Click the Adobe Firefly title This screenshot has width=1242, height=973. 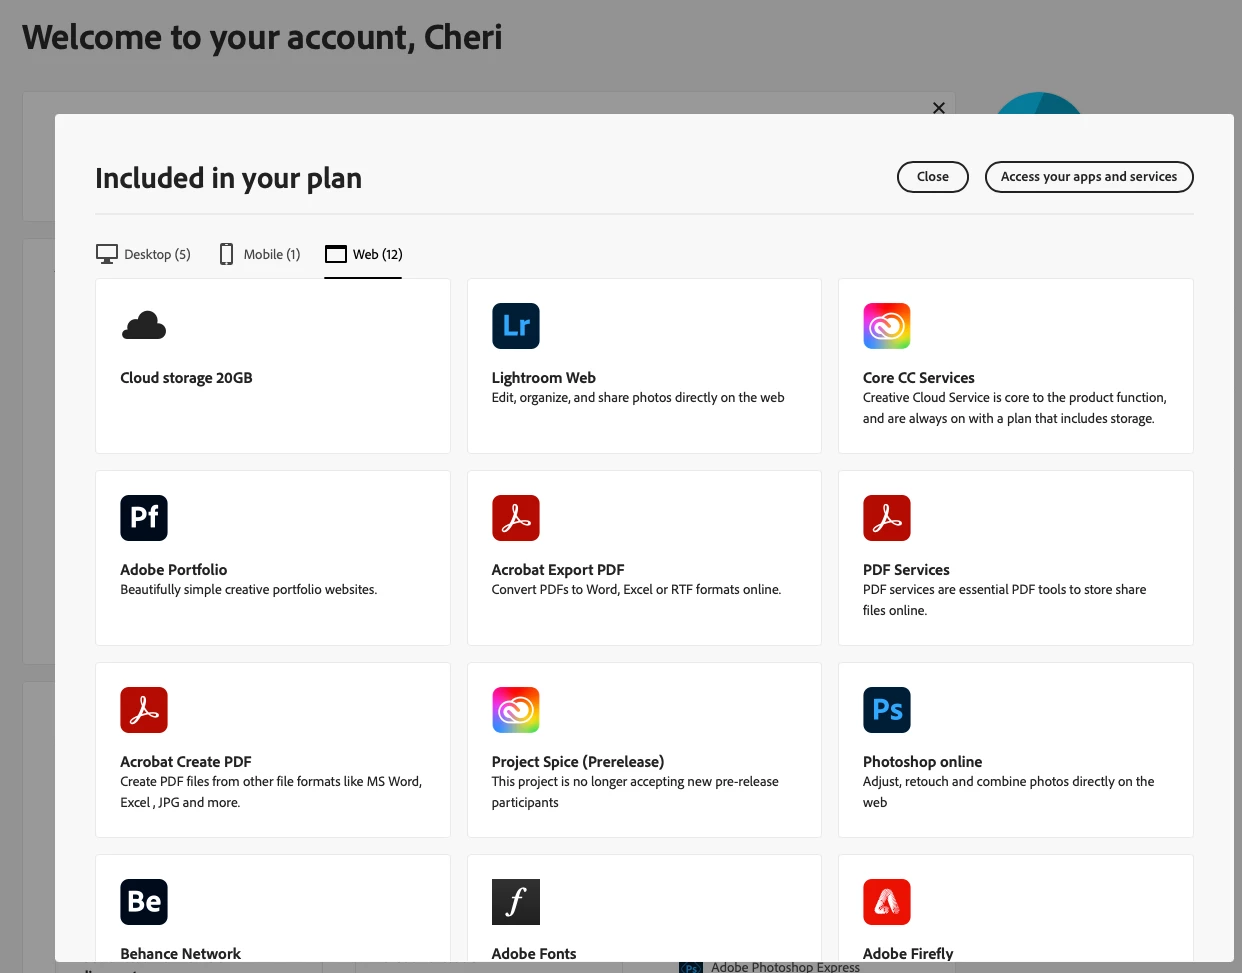pos(908,954)
